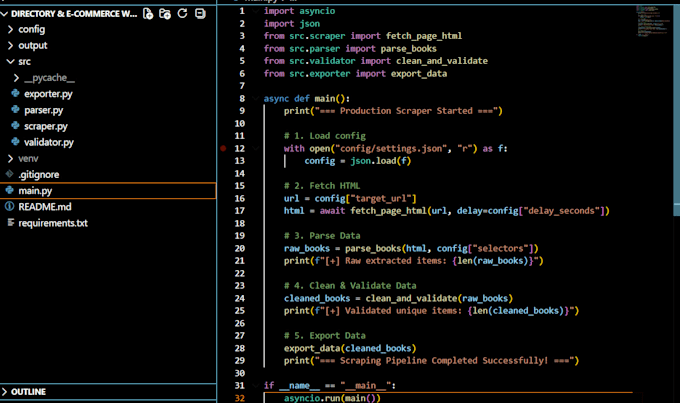The width and height of the screenshot is (680, 403).
Task: Expand the config folder
Action: 10,29
